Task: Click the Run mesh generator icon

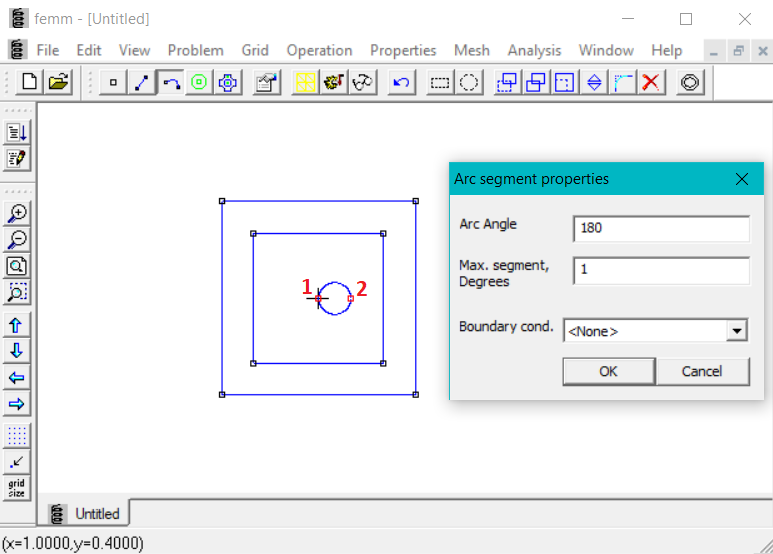Action: coord(305,83)
